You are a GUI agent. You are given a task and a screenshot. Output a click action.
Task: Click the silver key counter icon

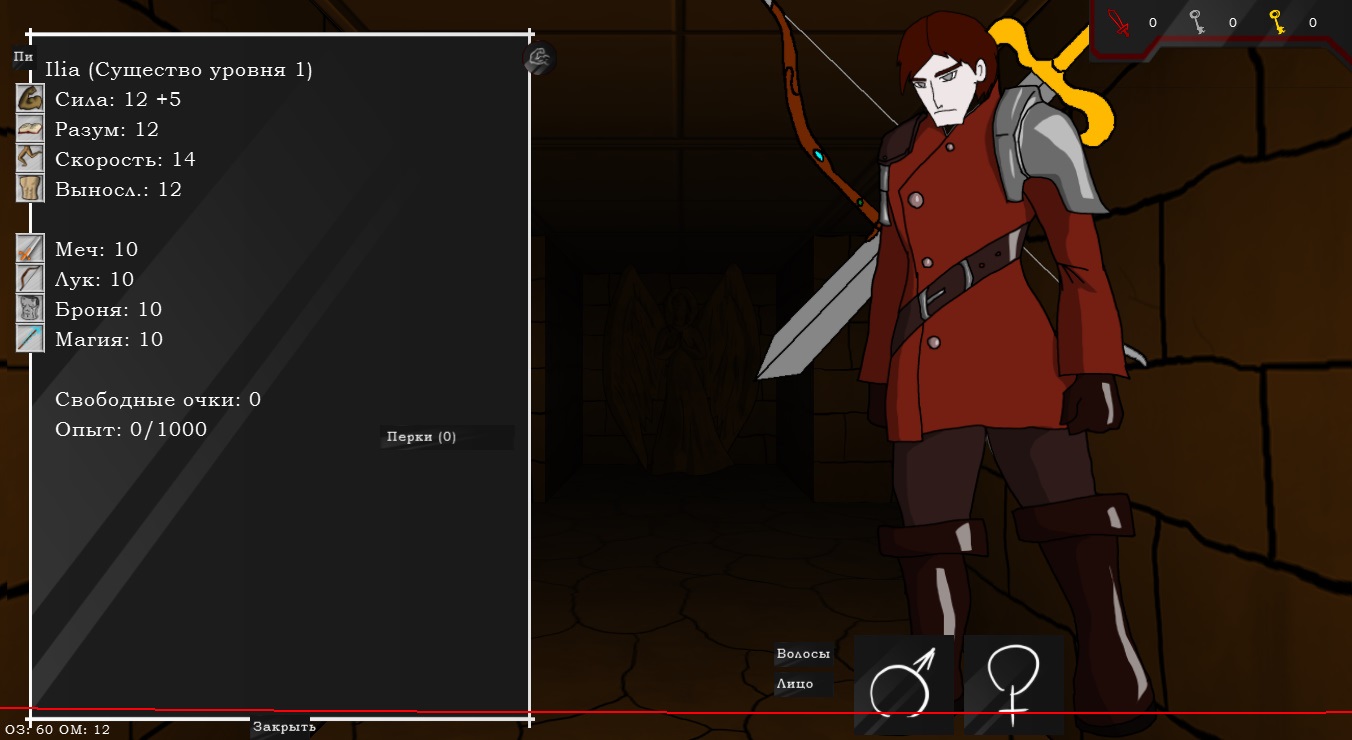click(x=1197, y=22)
